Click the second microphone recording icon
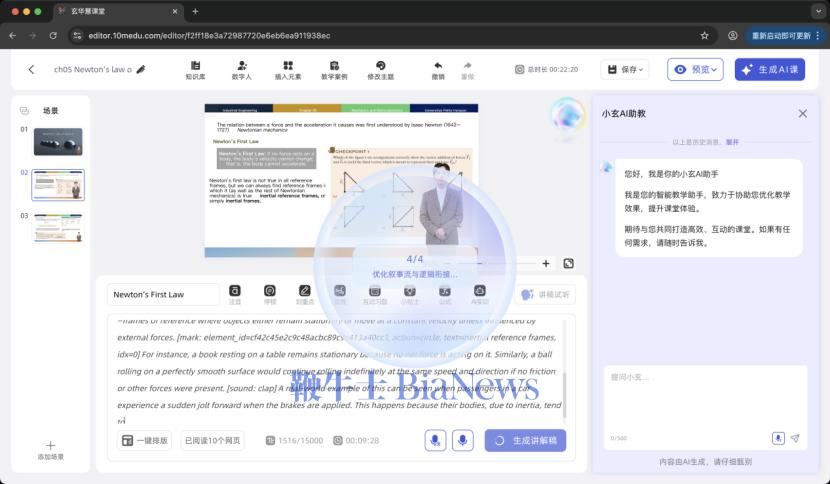This screenshot has height=484, width=830. [463, 441]
